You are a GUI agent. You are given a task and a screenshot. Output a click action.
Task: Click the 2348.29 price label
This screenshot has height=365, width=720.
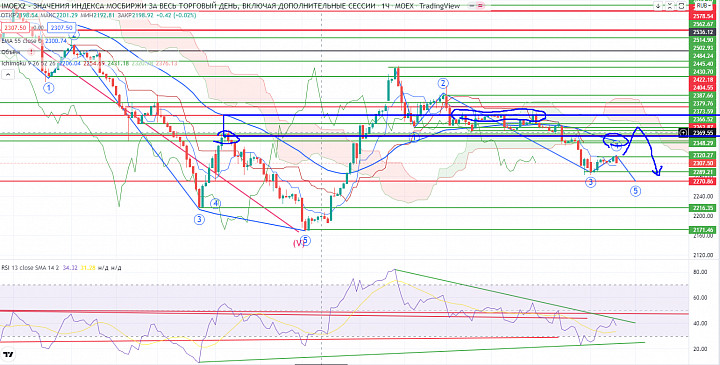704,143
